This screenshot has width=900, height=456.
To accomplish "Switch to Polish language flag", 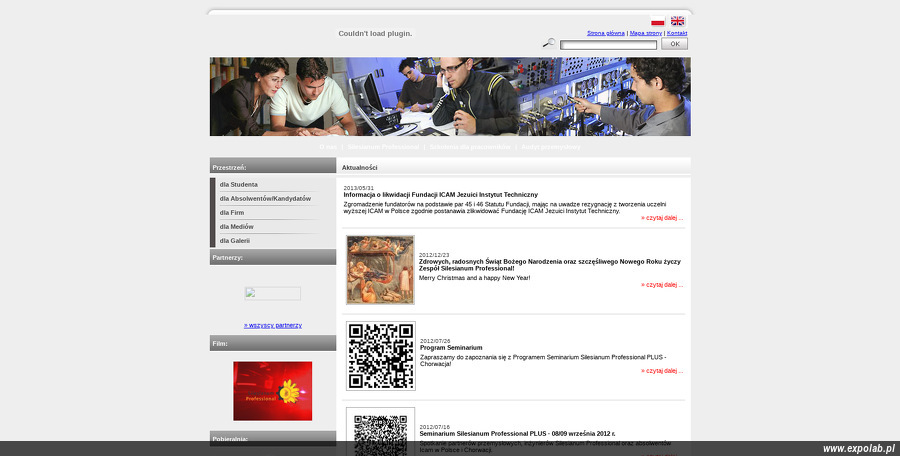I will click(x=658, y=21).
